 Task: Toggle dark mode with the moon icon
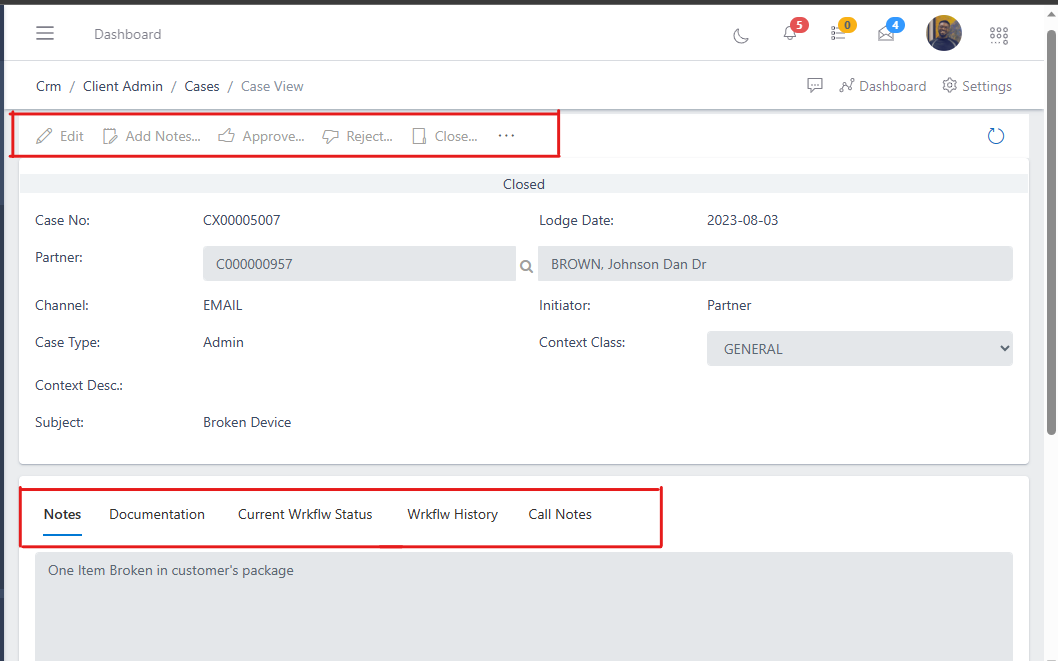tap(741, 34)
